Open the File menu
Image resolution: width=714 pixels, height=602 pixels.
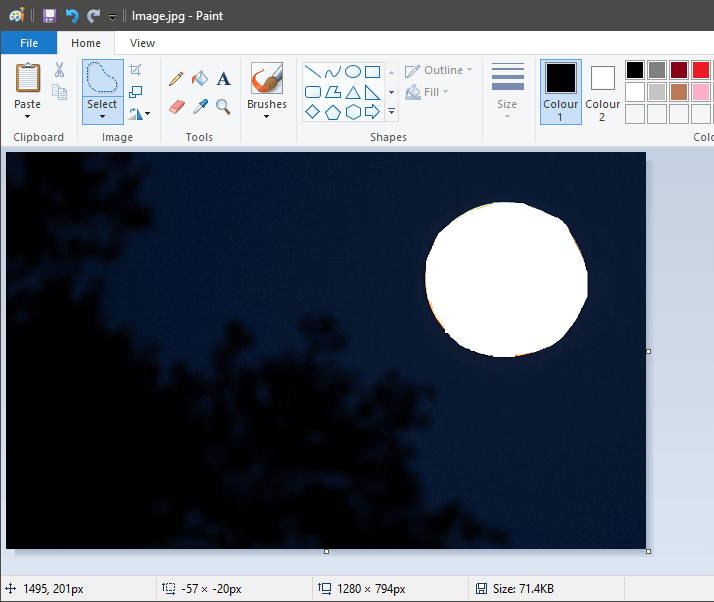[29, 43]
